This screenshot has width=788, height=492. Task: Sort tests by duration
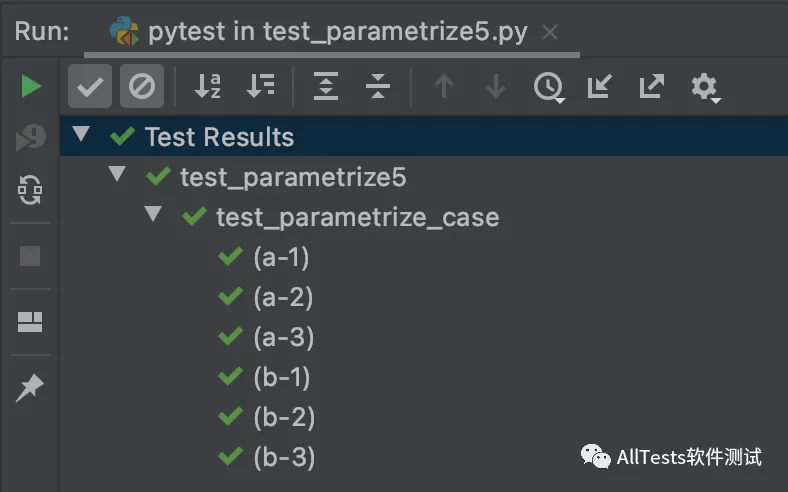click(x=260, y=87)
